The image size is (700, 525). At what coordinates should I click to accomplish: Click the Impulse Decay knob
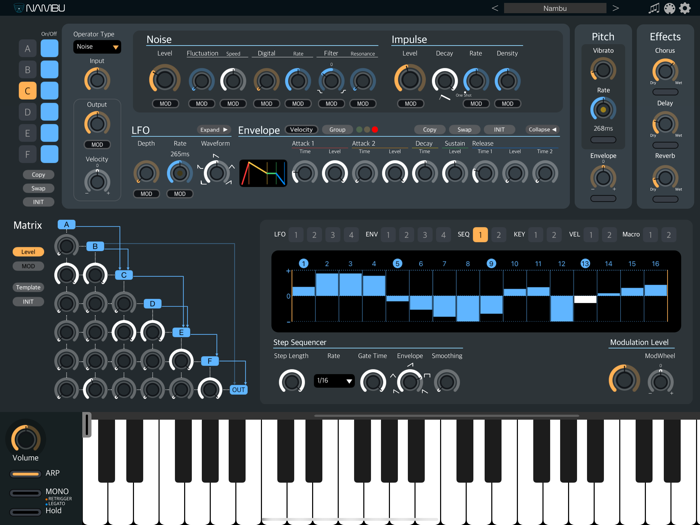445,81
